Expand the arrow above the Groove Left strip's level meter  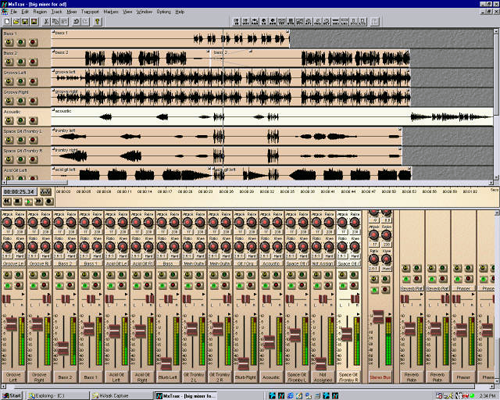(23, 314)
